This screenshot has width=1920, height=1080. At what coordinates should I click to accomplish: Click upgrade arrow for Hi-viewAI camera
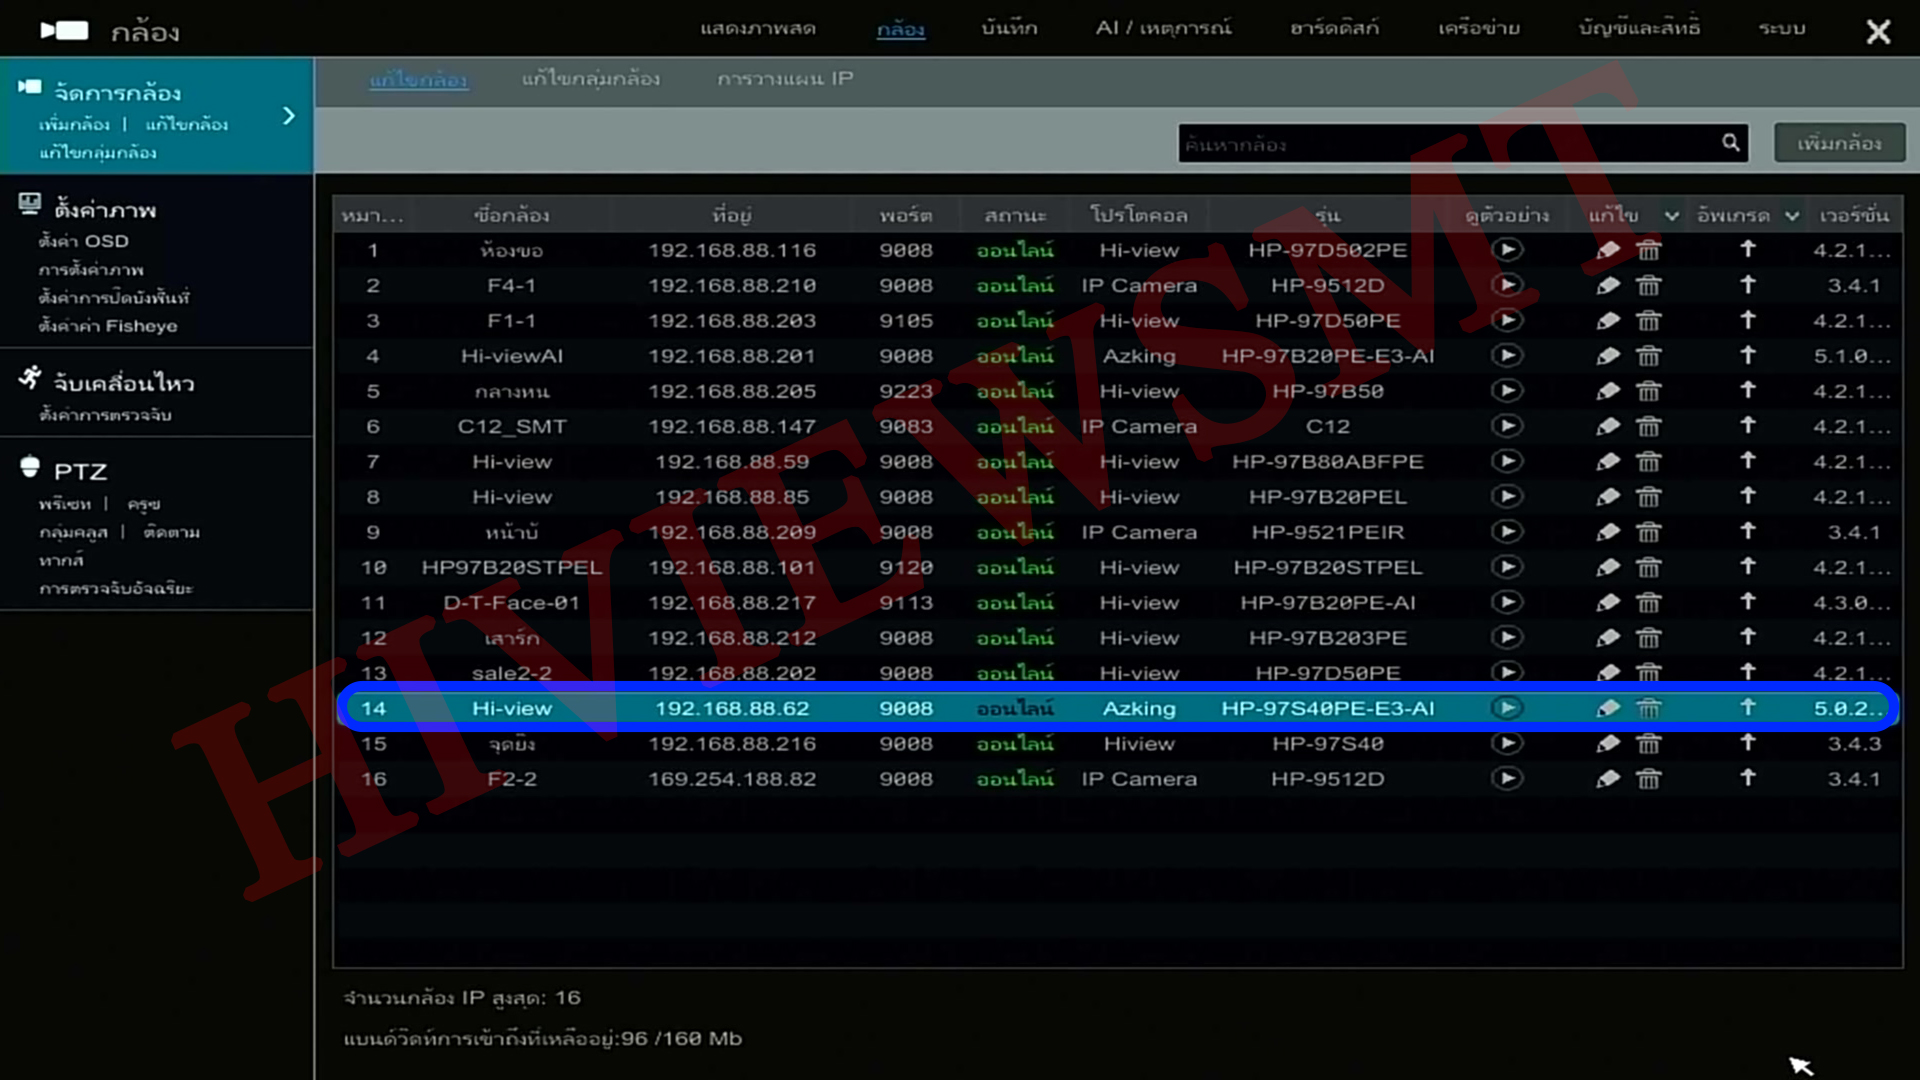(x=1747, y=355)
